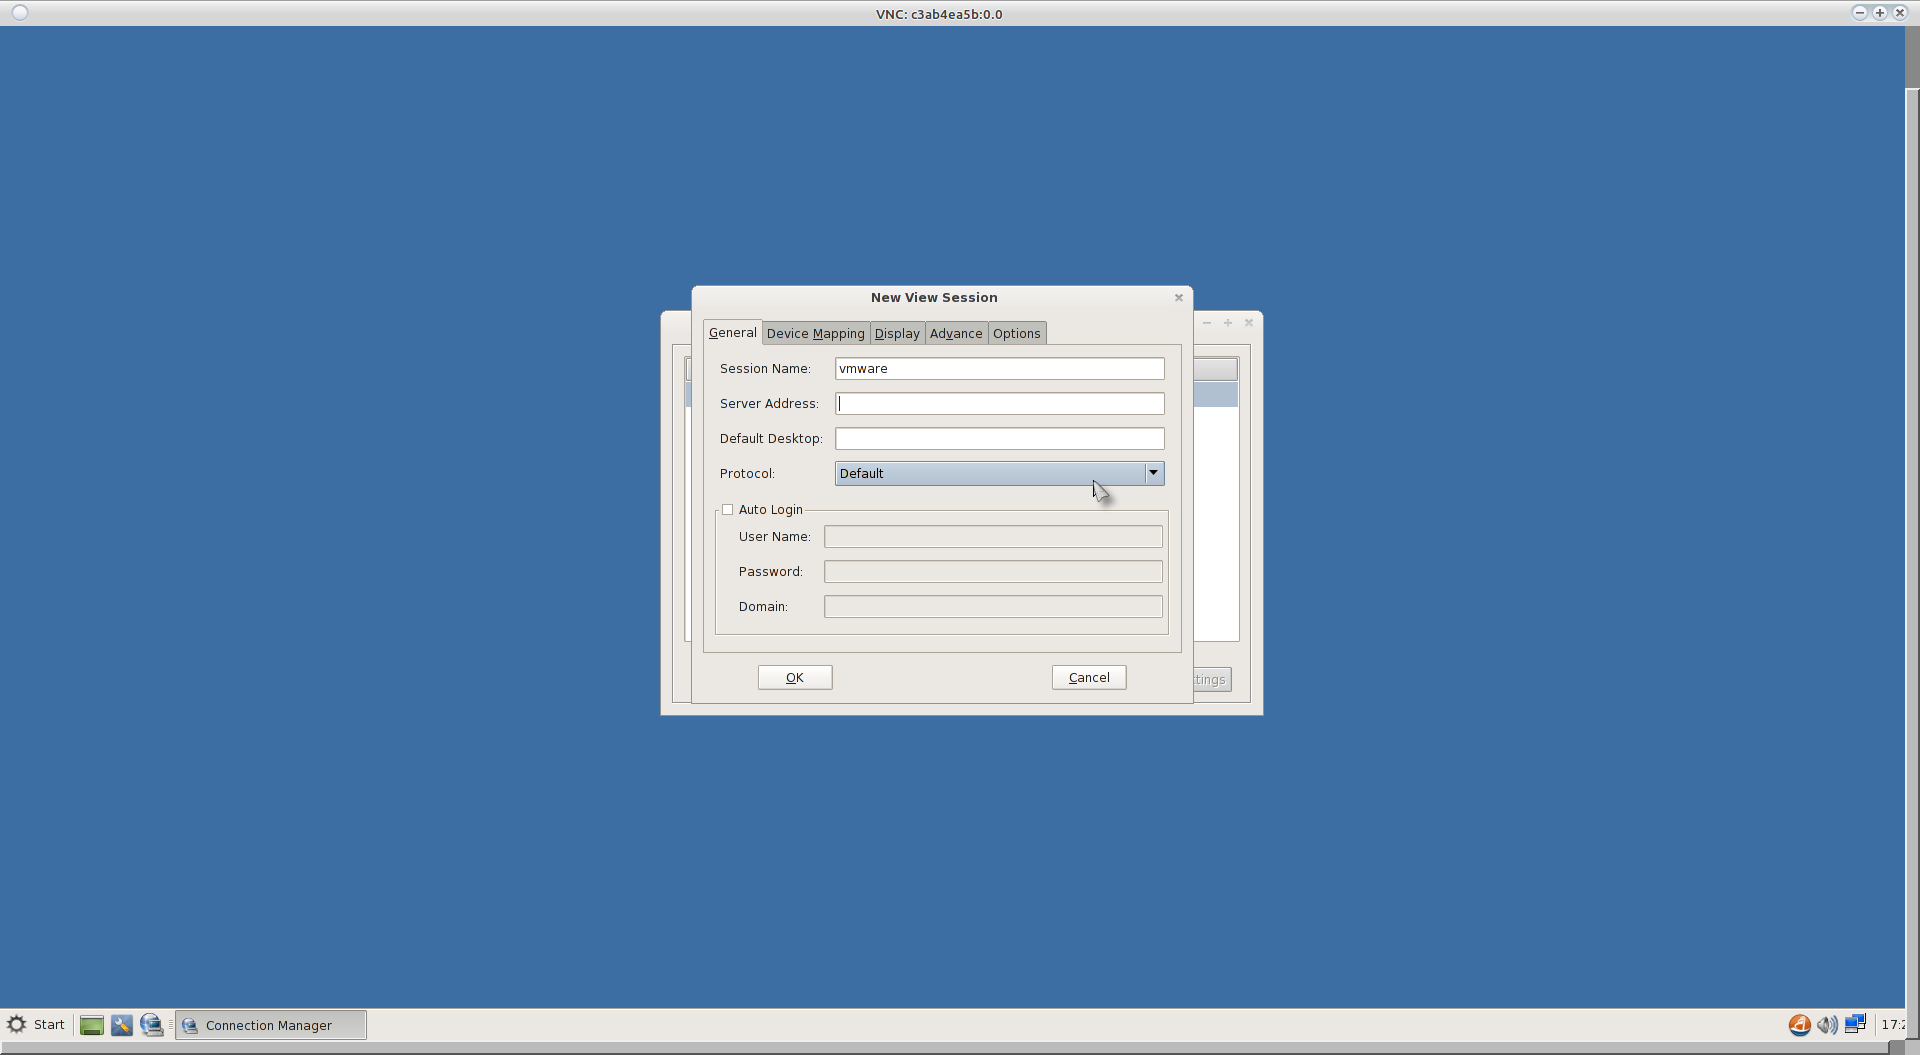Click the taskbar clock
This screenshot has height=1055, width=1920.
pos(1892,1025)
